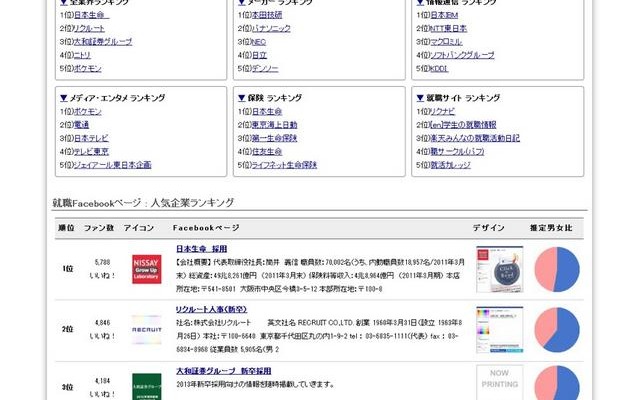The height and width of the screenshot is (400, 640).
Task: Expand the 就職サイト ランキング triangle
Action: tap(420, 98)
